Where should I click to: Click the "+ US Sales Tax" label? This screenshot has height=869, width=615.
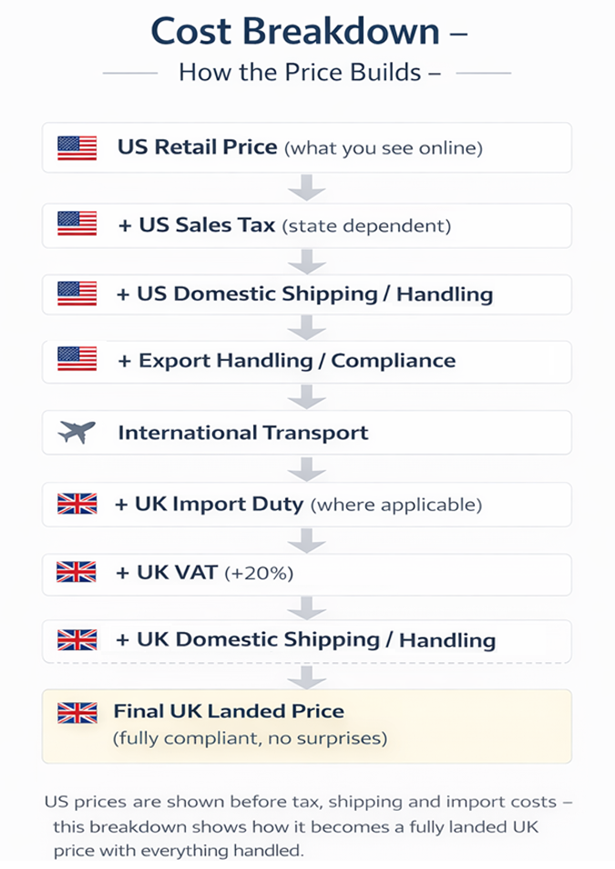tap(196, 225)
